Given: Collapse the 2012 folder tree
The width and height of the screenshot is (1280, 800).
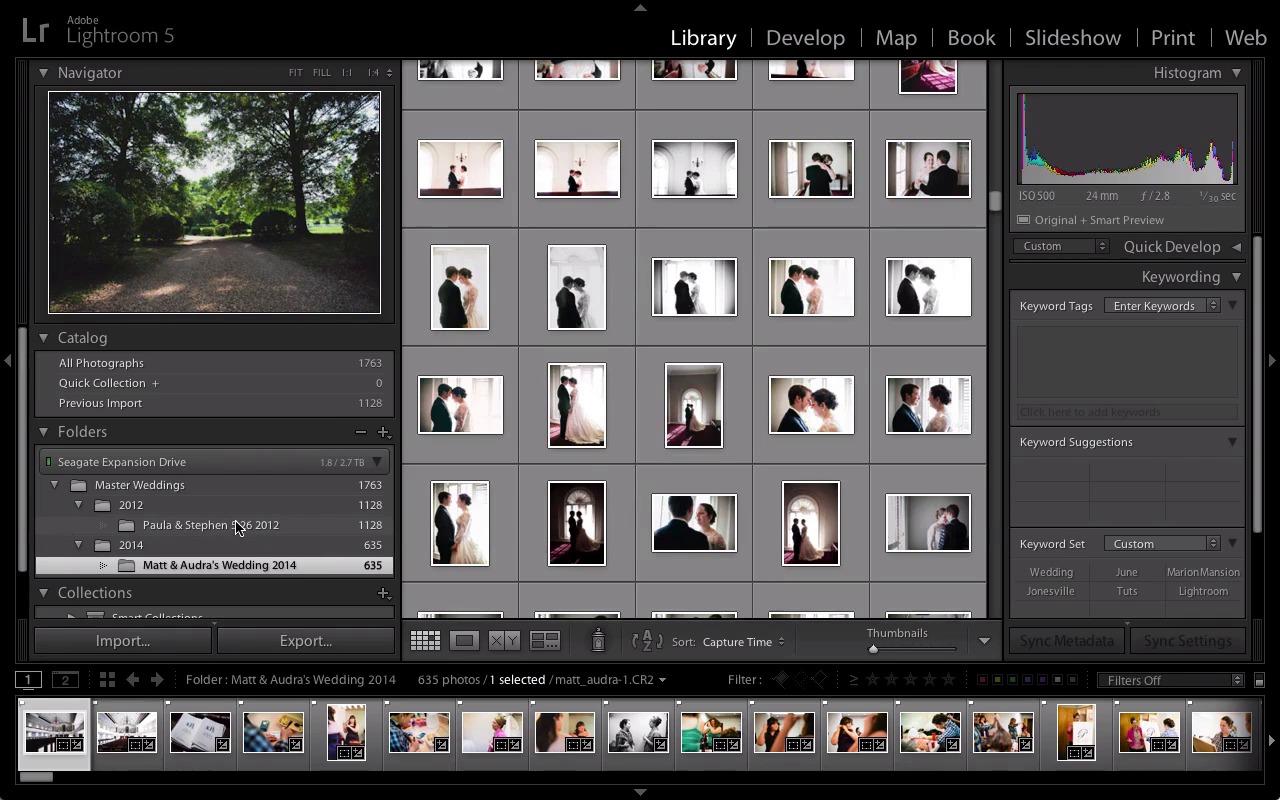Looking at the screenshot, I should click(x=79, y=505).
